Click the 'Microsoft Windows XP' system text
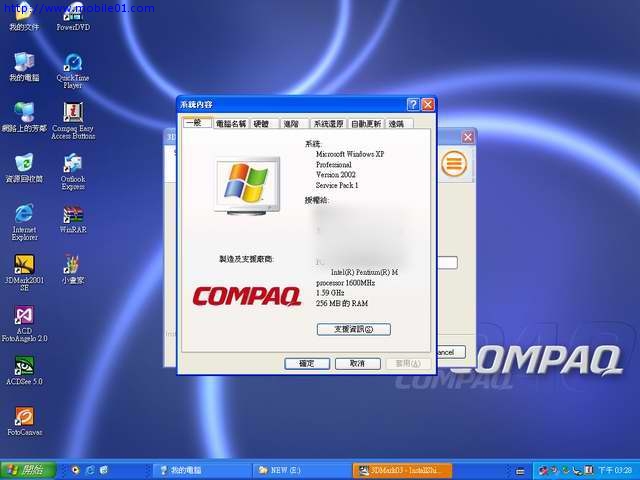Screen dimensions: 640x480 pos(350,154)
